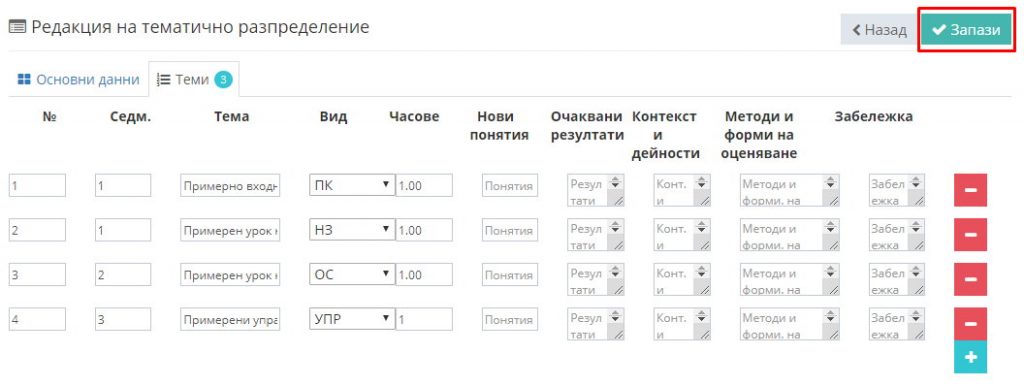Image resolution: width=1024 pixels, height=386 pixels.
Task: Click the Методи и форми textarea row 2
Action: click(x=790, y=235)
